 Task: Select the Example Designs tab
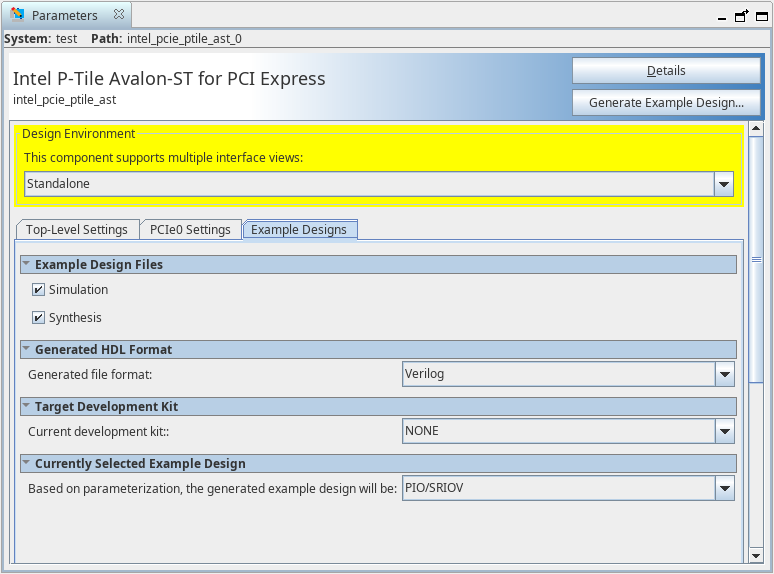pyautogui.click(x=299, y=230)
